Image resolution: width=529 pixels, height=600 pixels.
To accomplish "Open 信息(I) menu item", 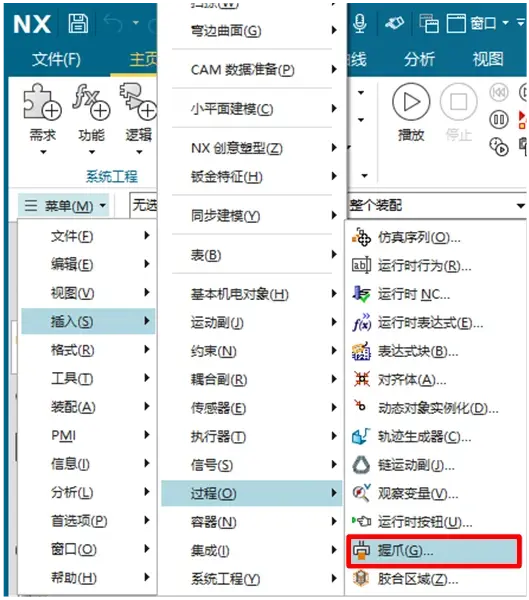I will pos(88,464).
